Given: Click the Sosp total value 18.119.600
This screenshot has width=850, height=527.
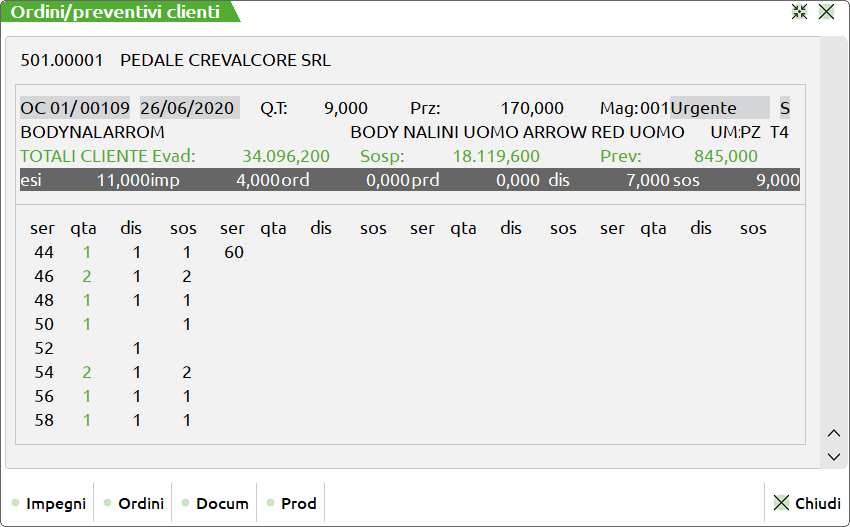Looking at the screenshot, I should [x=496, y=156].
